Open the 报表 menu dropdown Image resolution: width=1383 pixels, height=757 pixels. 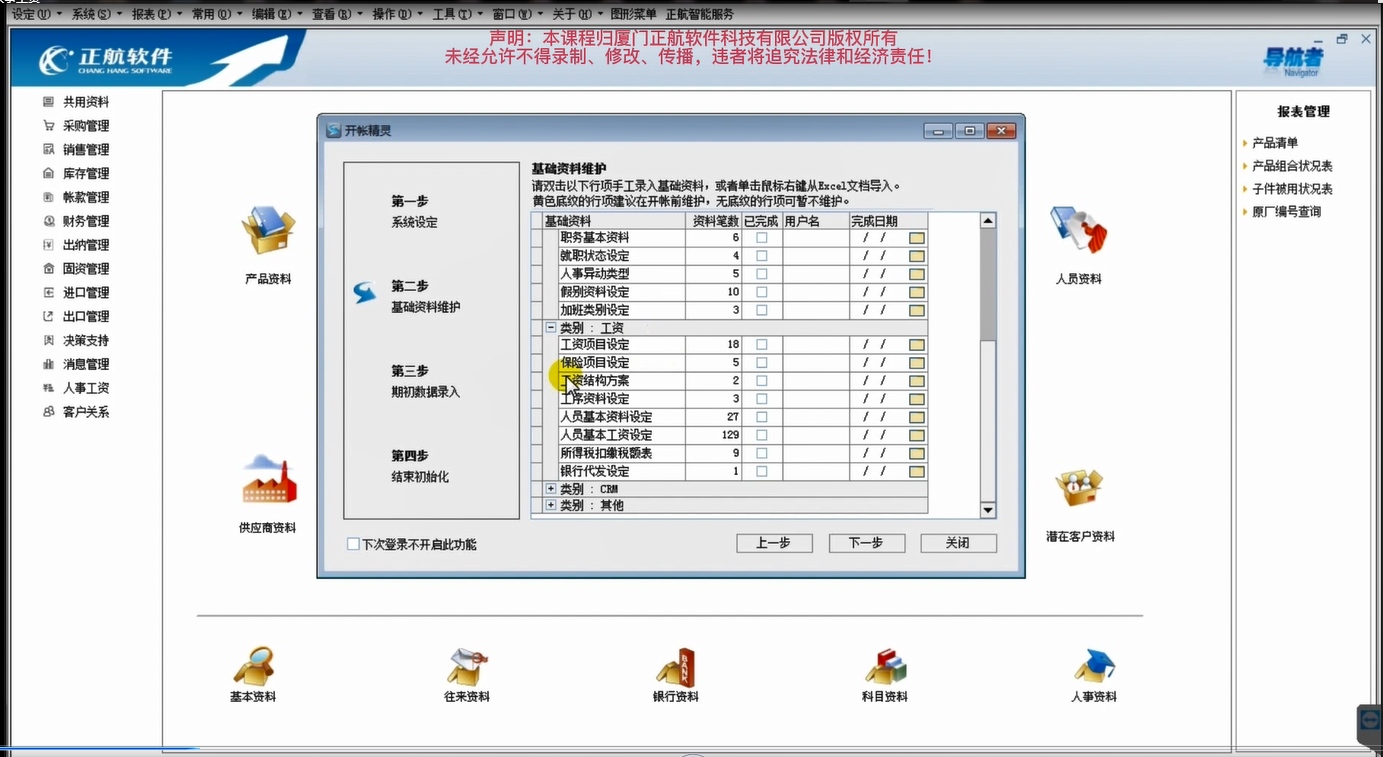point(156,14)
